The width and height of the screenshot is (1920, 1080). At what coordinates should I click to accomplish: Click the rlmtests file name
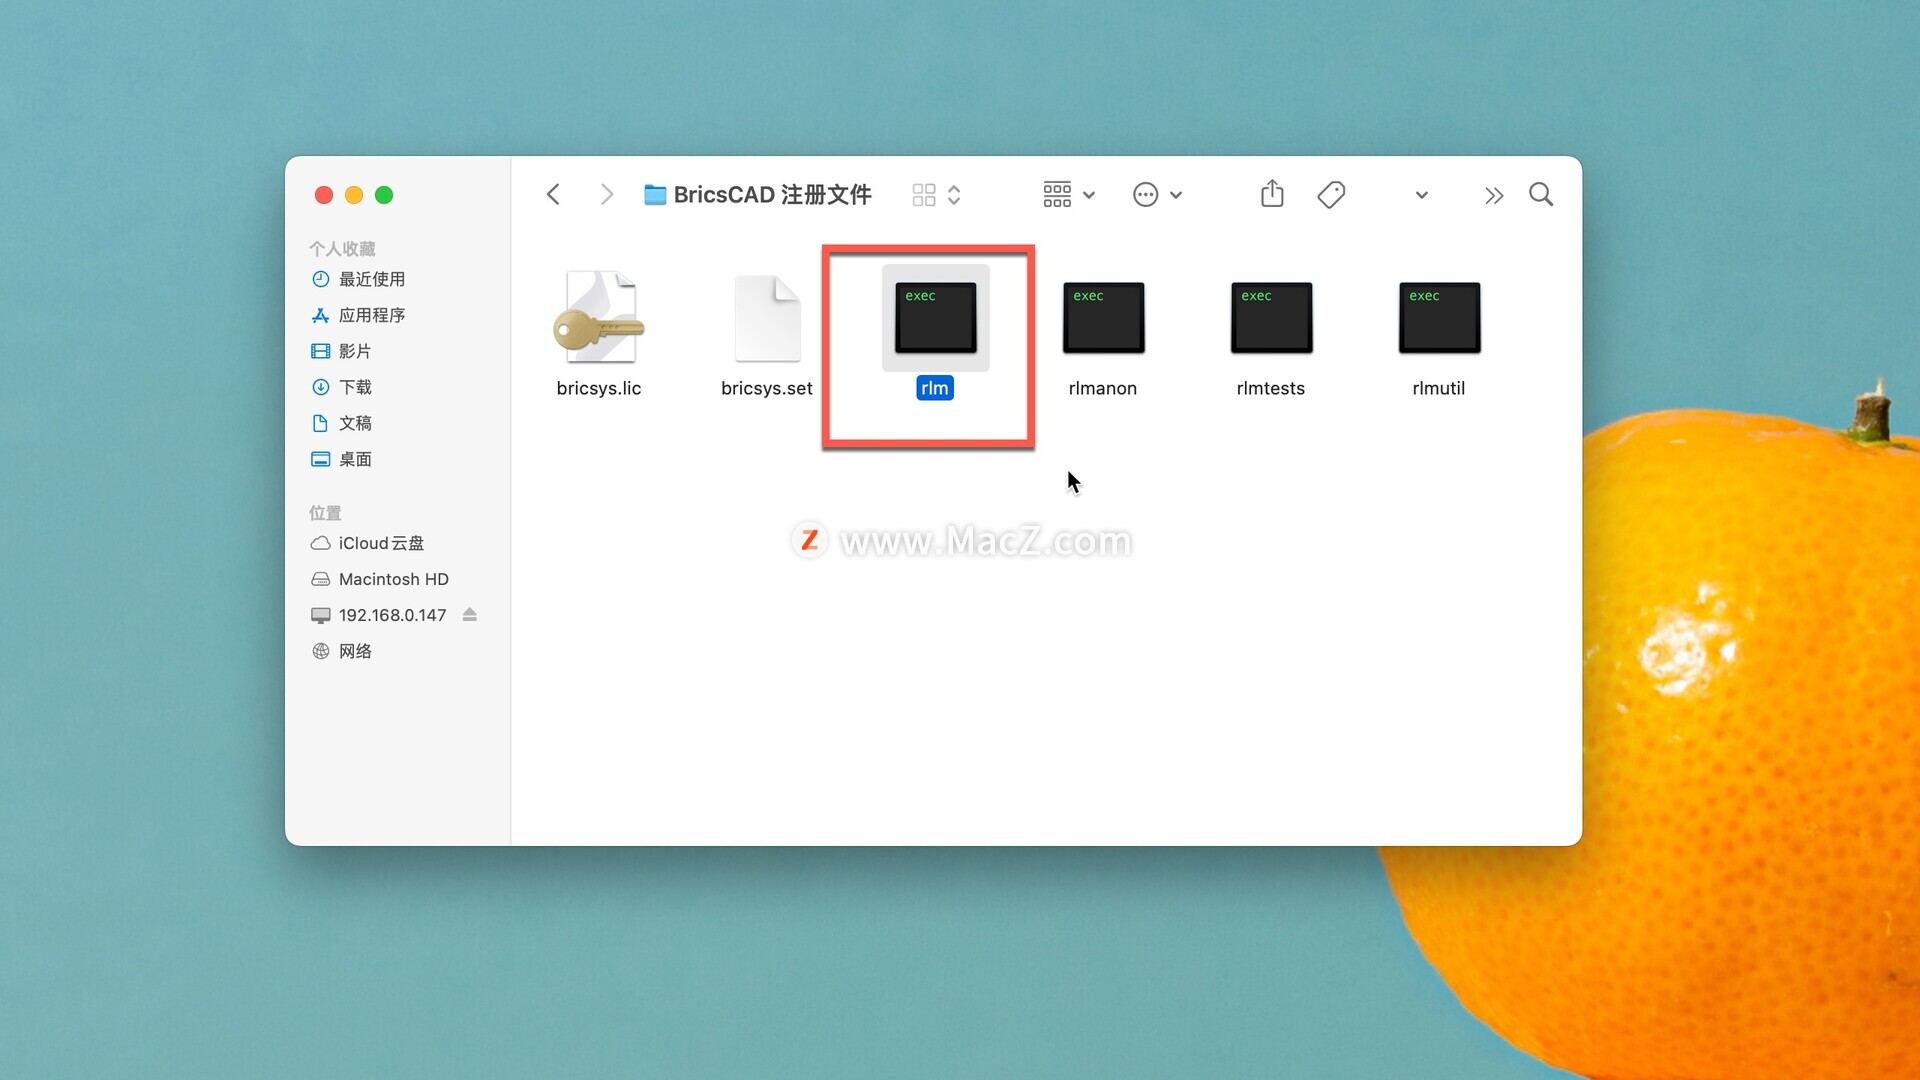(1271, 388)
